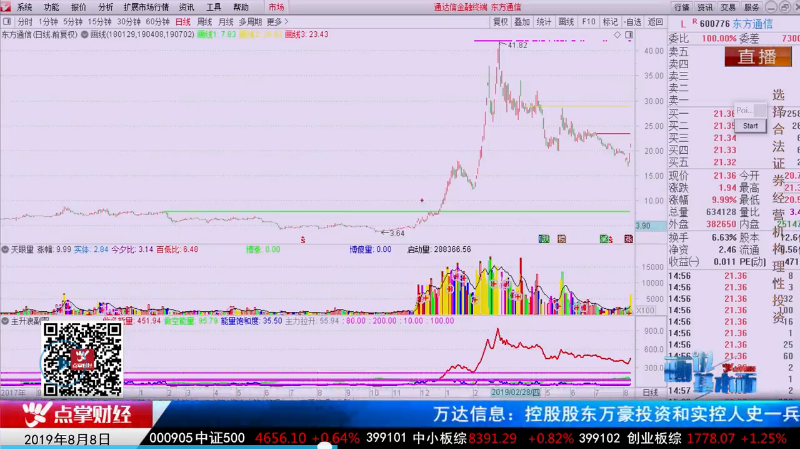Switch chart to 分时 view

click(25, 22)
